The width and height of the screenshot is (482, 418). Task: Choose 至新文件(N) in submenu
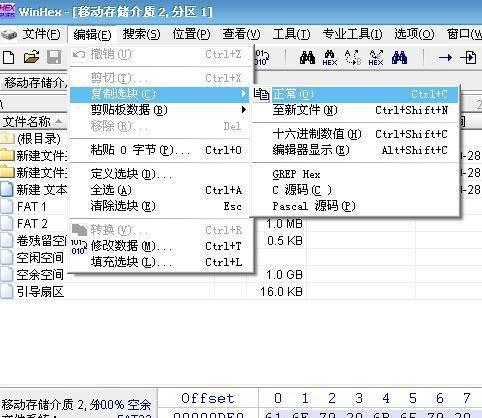point(355,110)
